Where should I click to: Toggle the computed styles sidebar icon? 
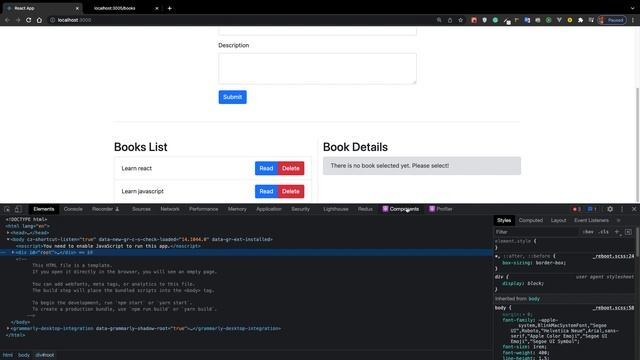[628, 232]
